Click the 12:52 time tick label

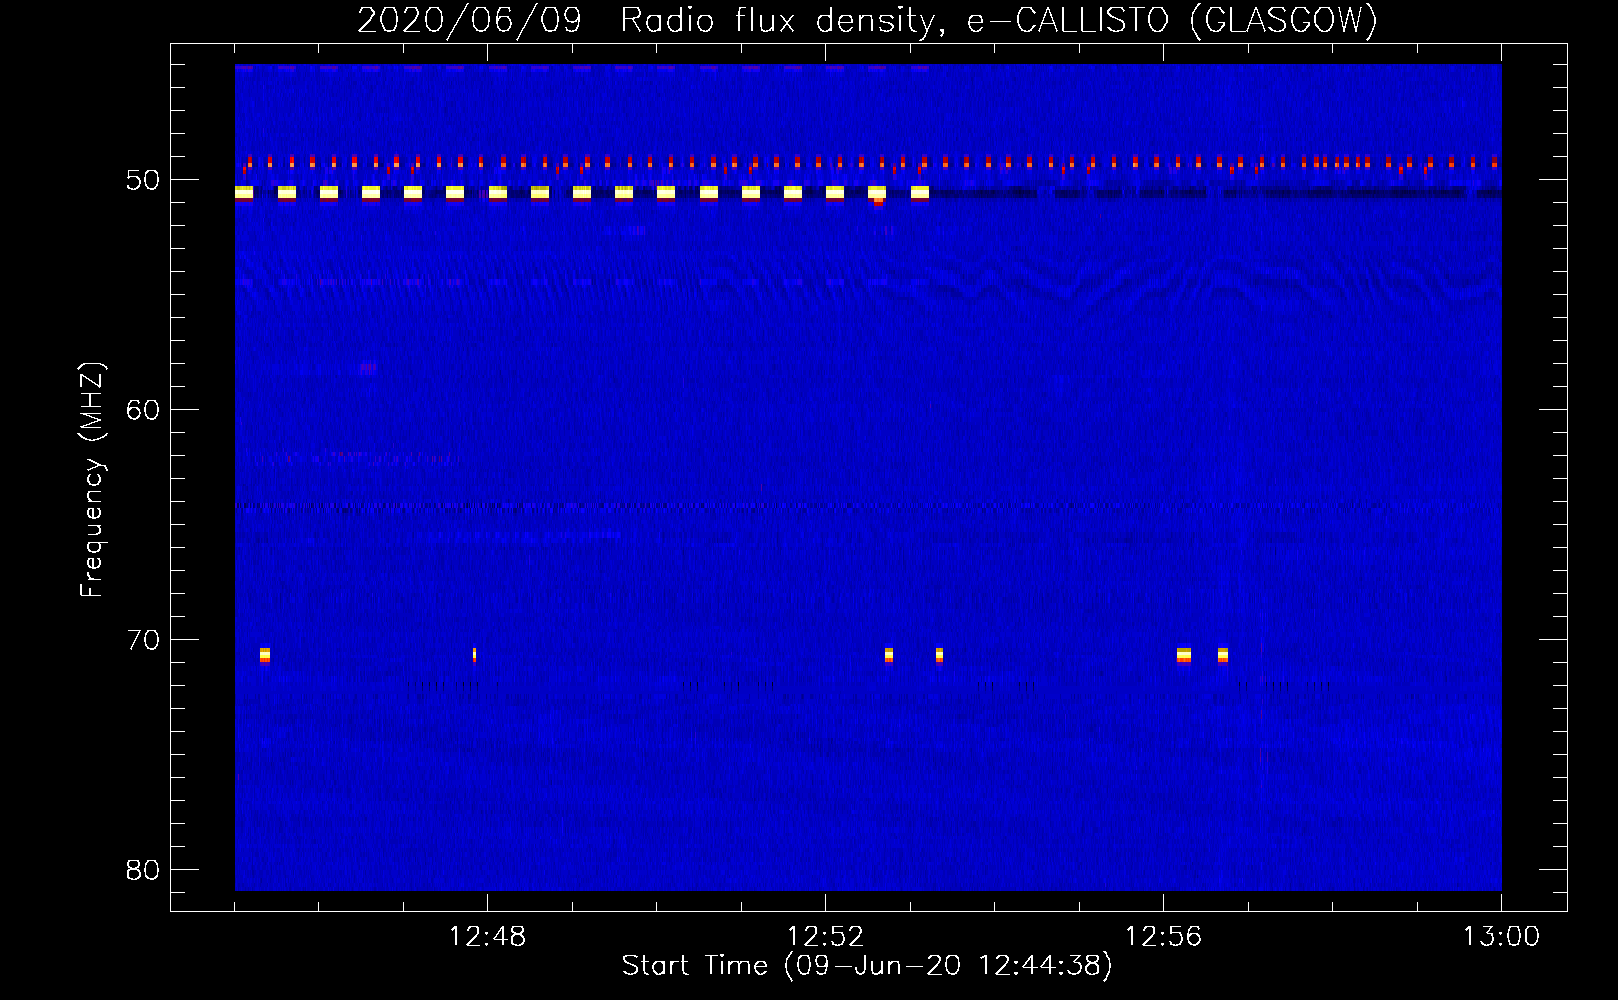(825, 937)
